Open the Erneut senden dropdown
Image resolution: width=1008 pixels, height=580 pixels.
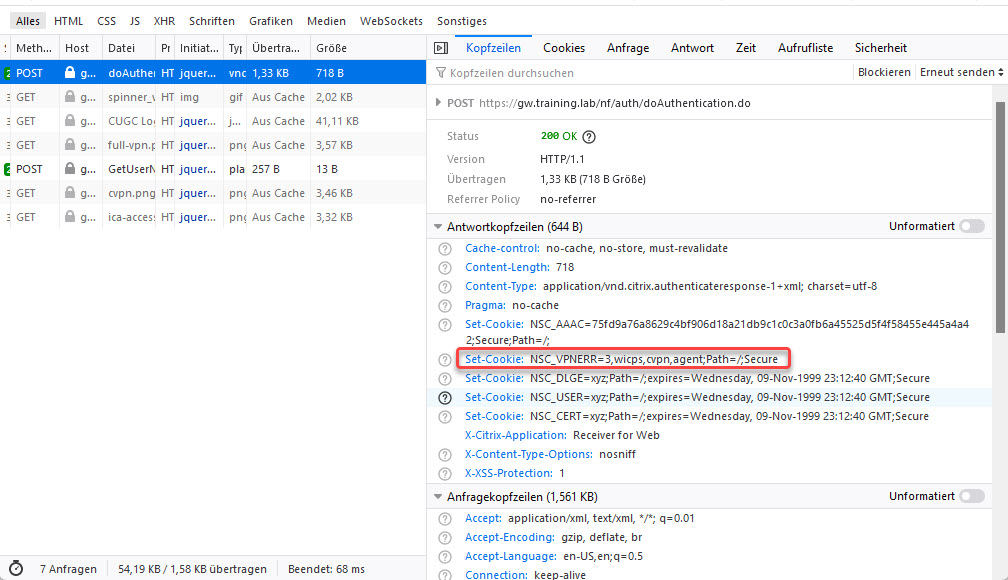(x=961, y=72)
